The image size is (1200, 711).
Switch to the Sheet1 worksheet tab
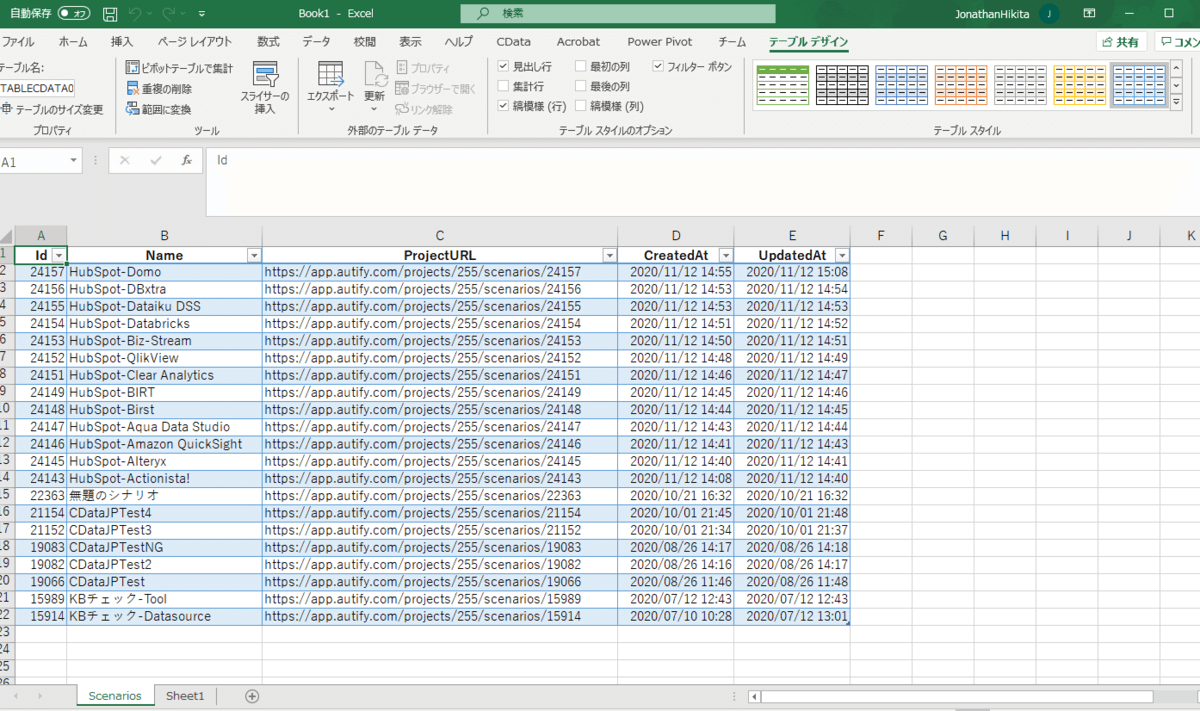pyautogui.click(x=185, y=696)
